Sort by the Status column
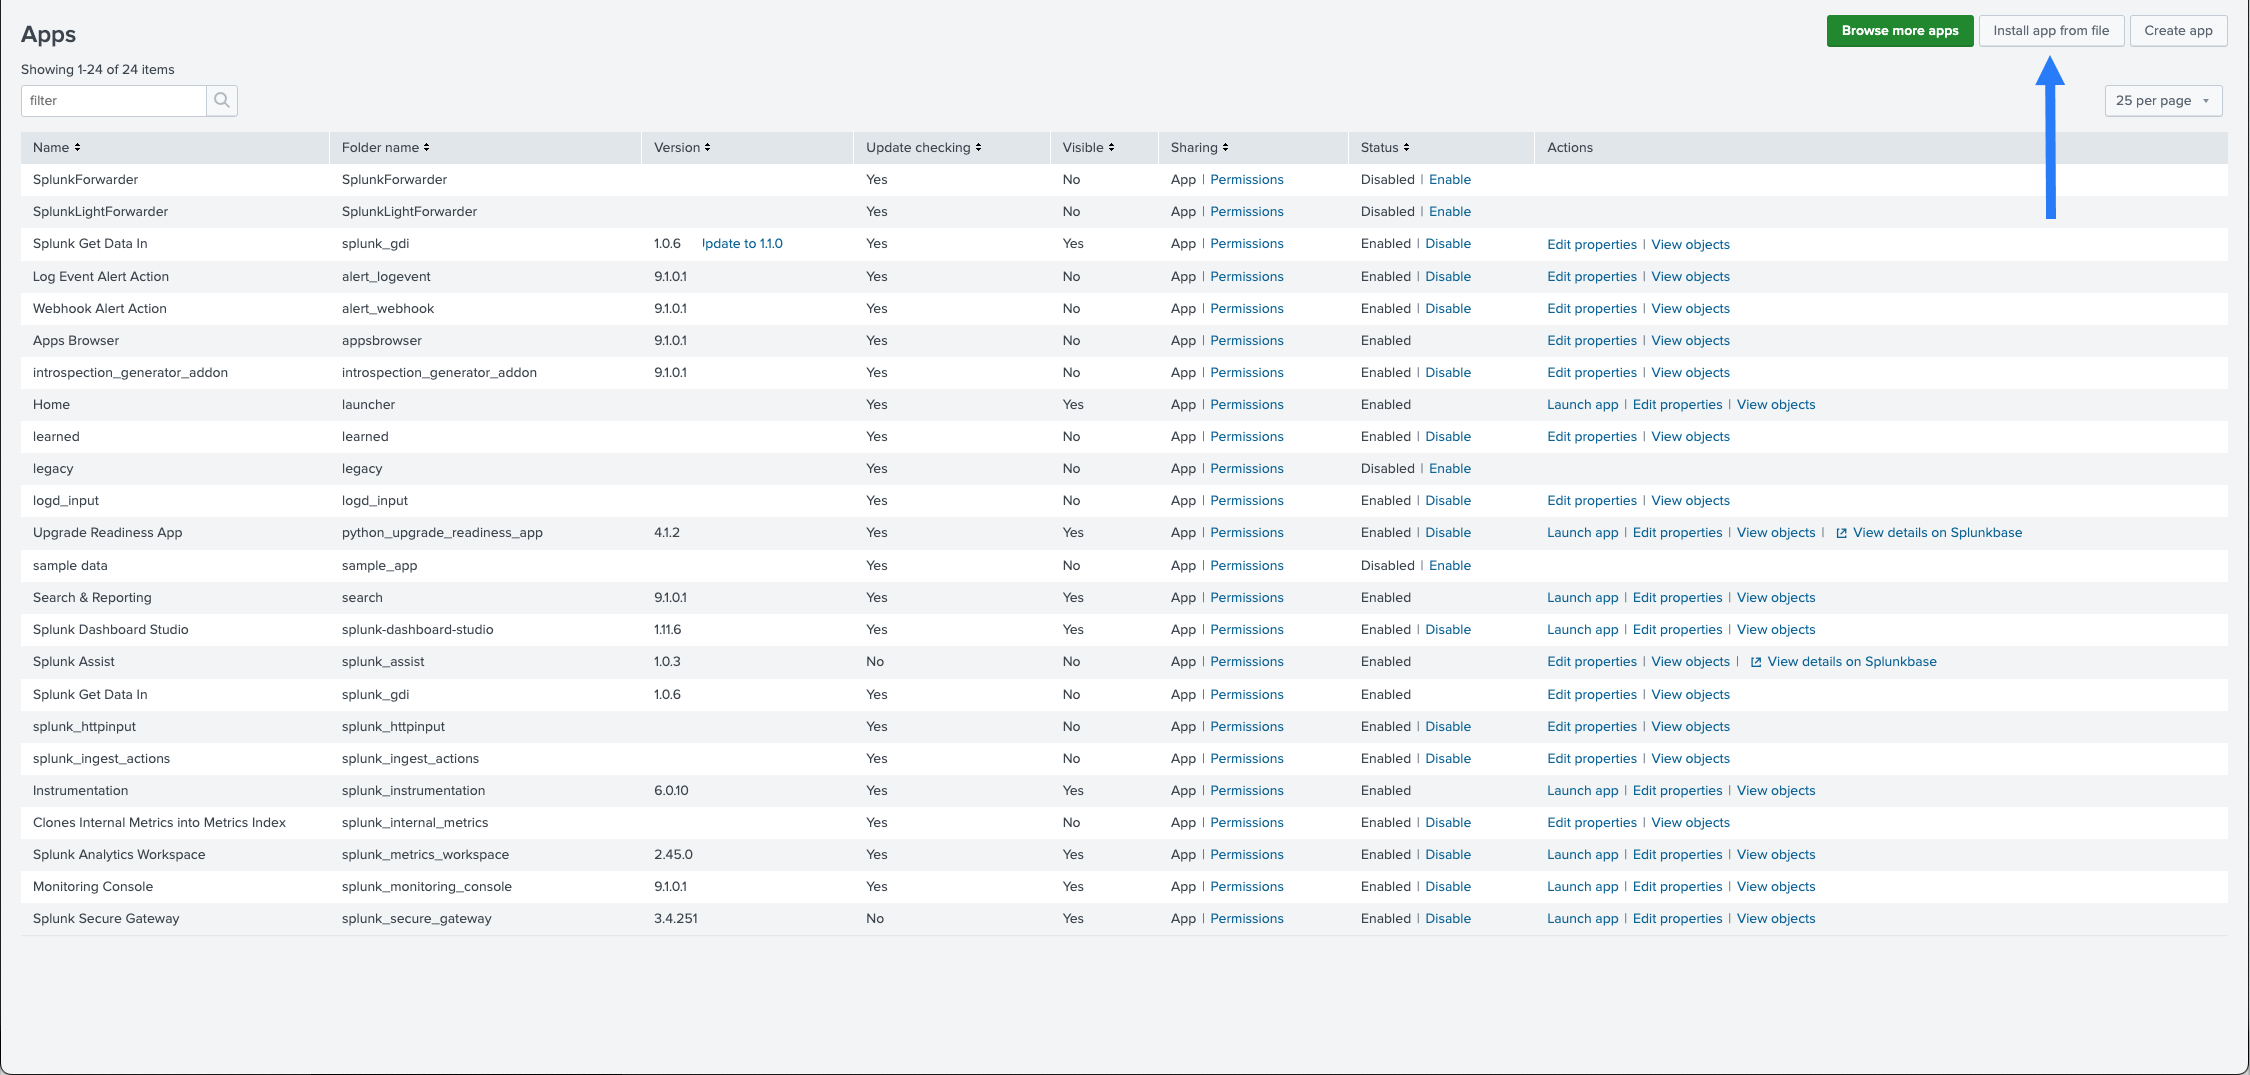 coord(1385,147)
